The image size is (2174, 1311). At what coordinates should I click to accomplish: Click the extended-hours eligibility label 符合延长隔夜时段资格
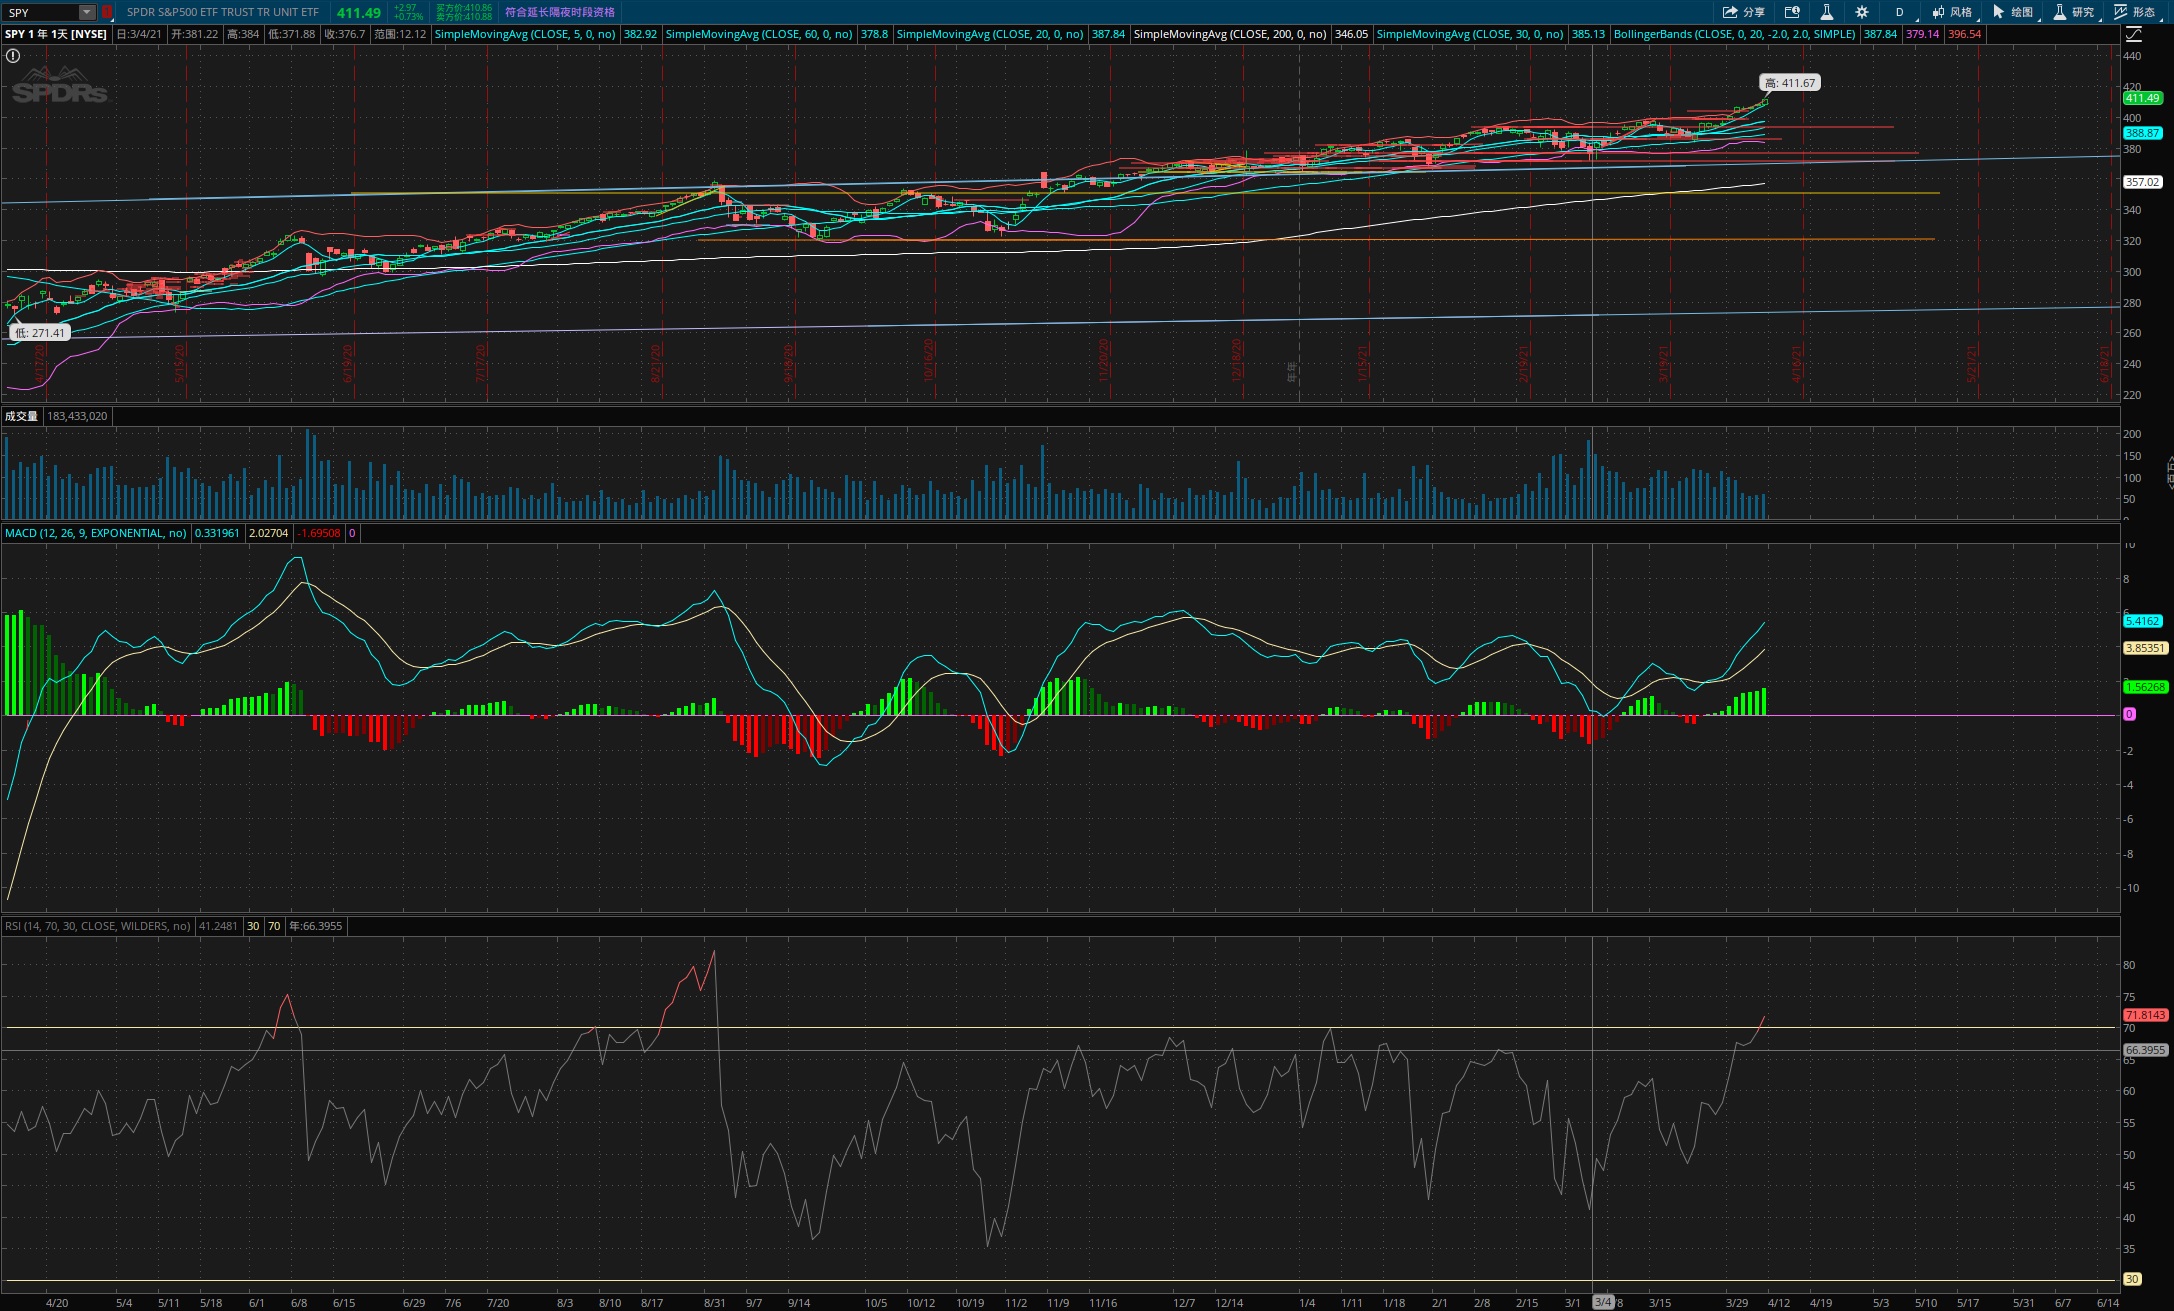coord(560,12)
